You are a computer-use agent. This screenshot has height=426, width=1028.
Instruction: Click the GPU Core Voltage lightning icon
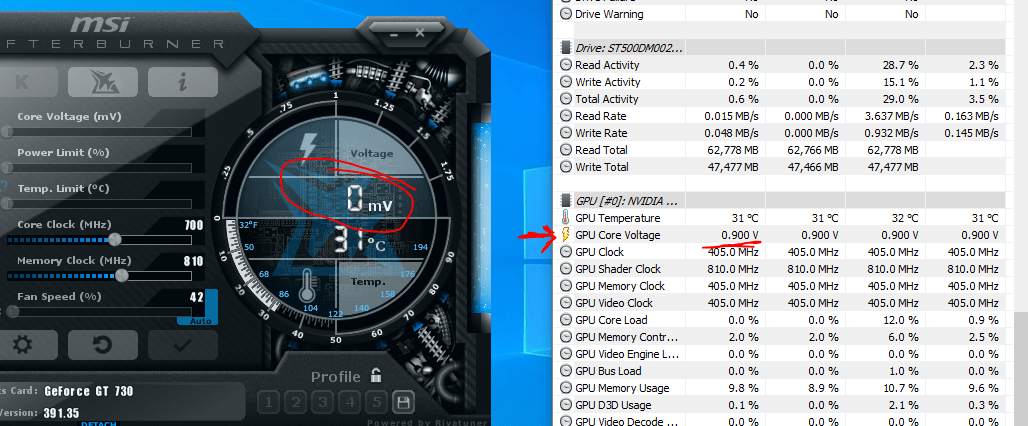(x=566, y=235)
